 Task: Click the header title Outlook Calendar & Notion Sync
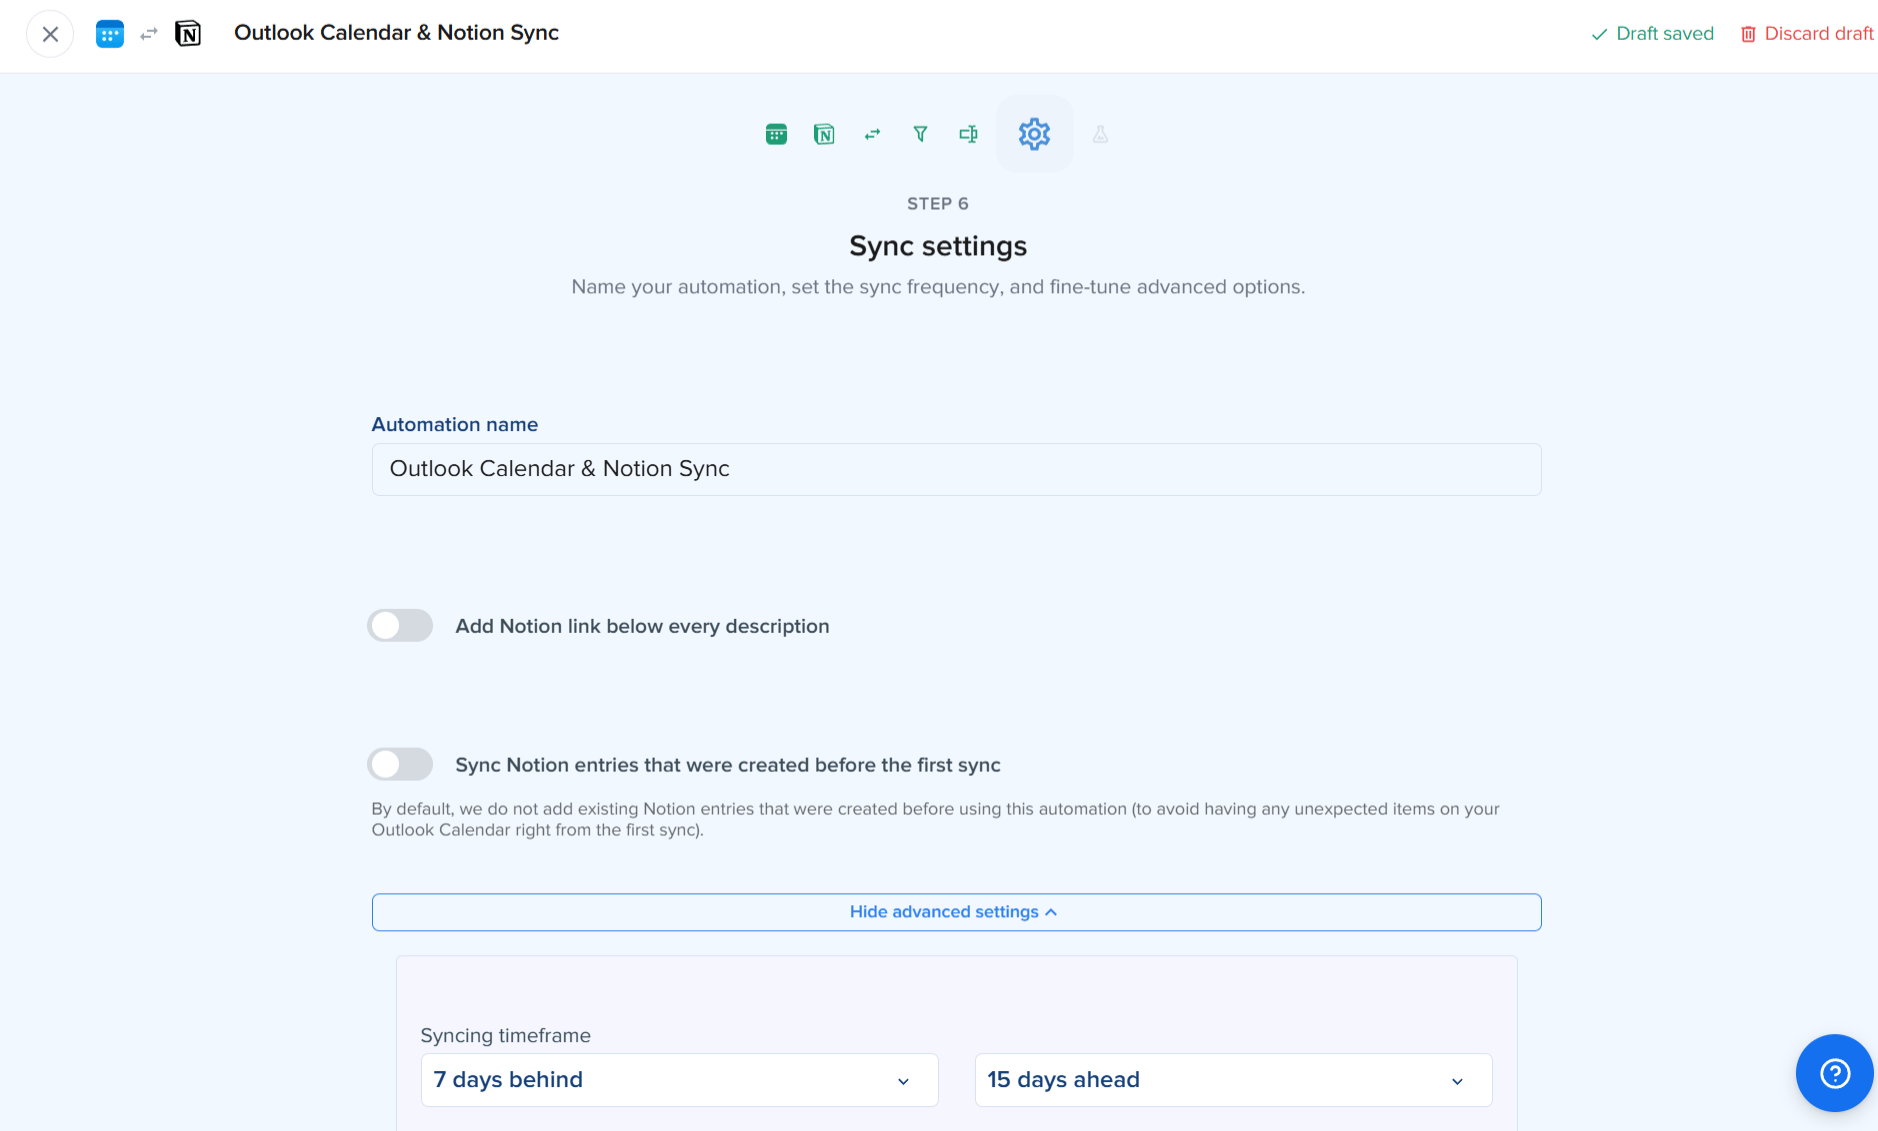tap(396, 33)
